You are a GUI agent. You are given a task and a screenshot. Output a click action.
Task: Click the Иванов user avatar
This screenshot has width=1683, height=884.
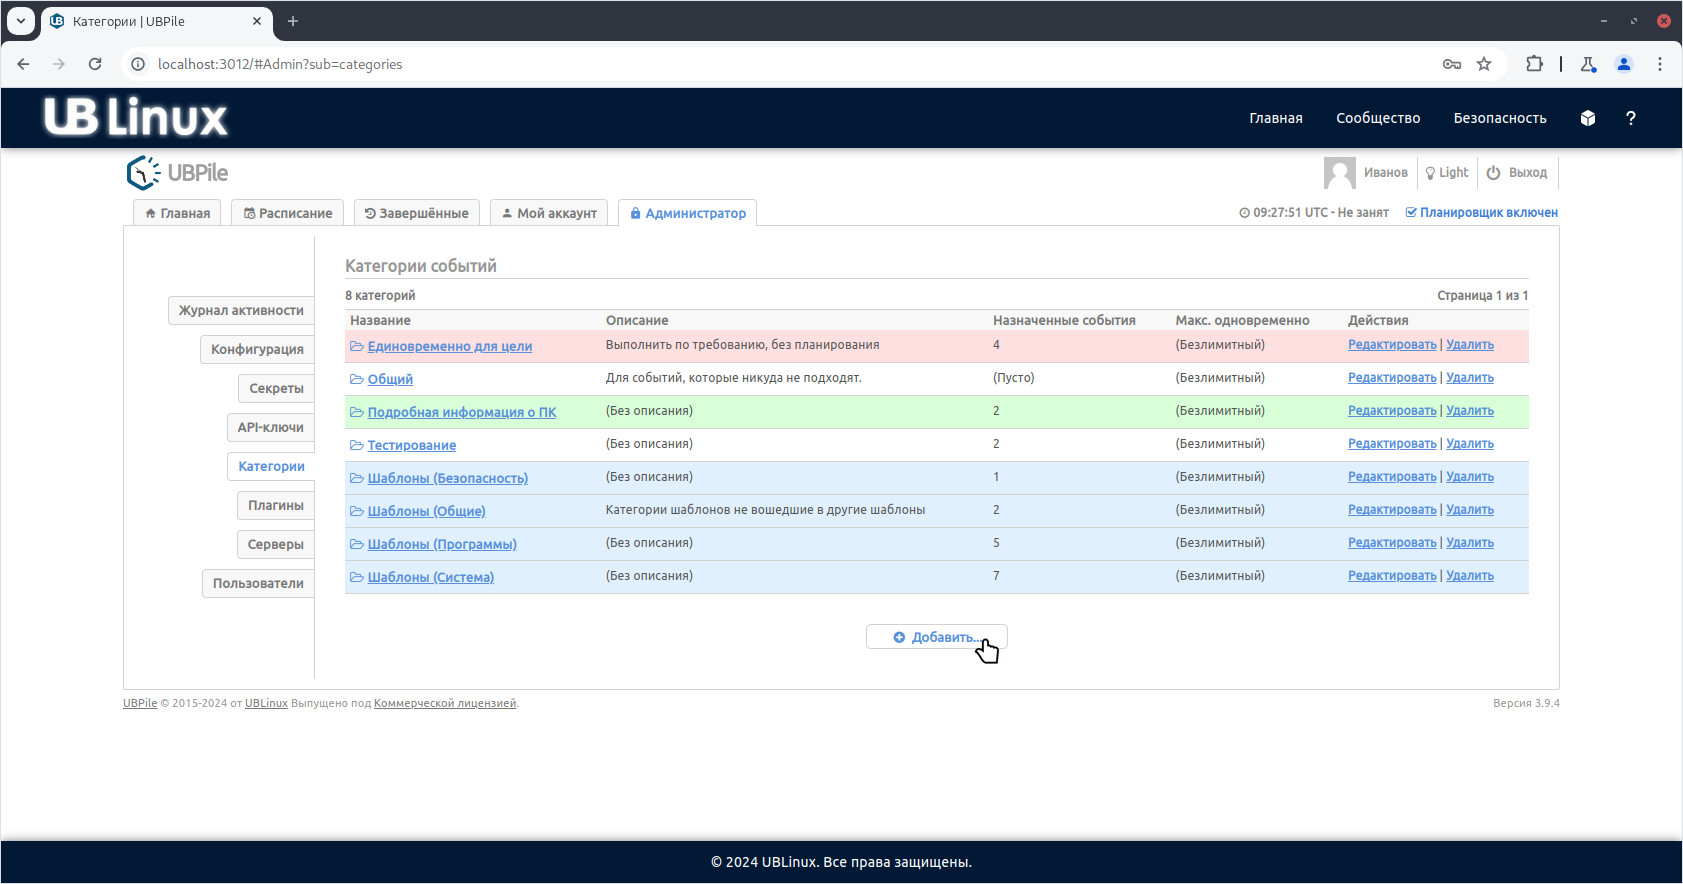(x=1340, y=173)
